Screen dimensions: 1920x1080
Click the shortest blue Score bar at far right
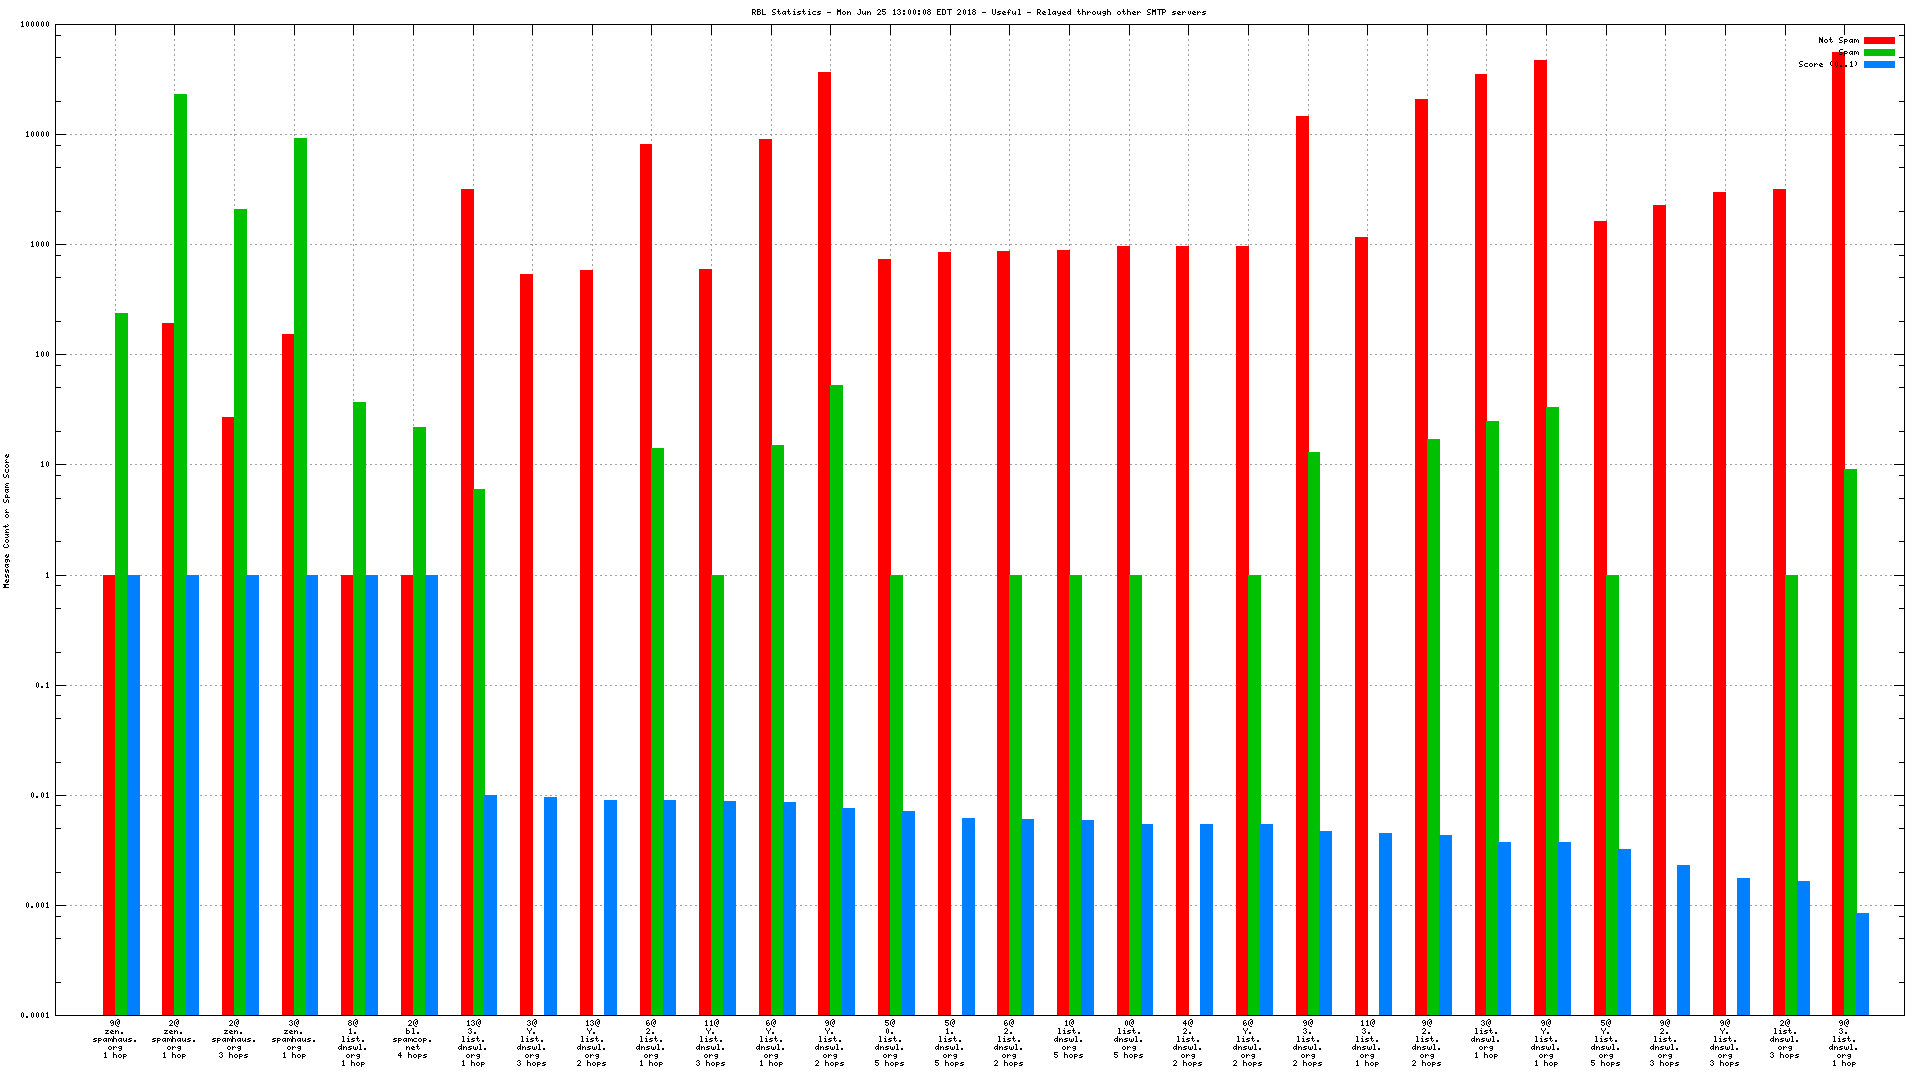1862,964
